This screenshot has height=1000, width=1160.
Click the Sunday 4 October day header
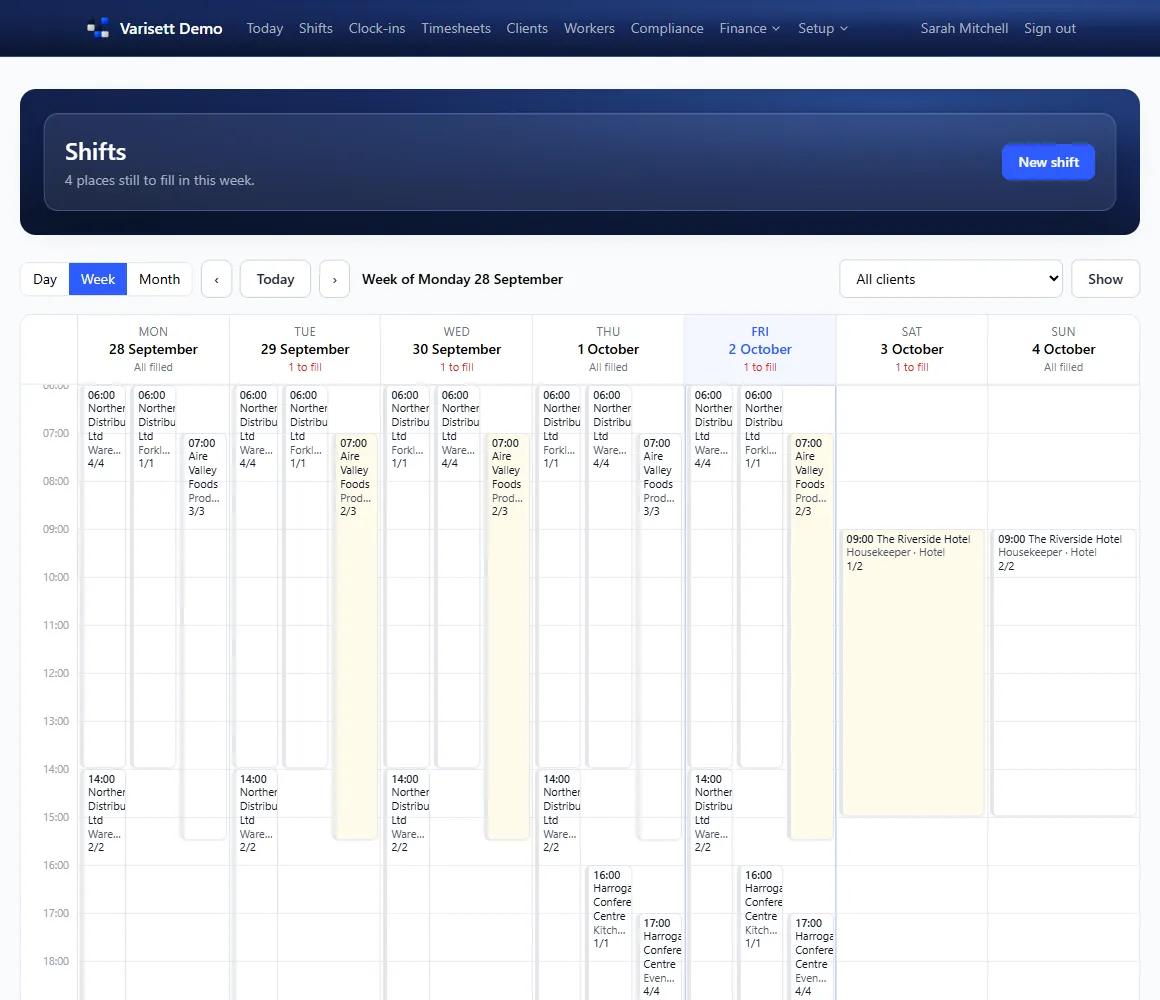[1063, 349]
